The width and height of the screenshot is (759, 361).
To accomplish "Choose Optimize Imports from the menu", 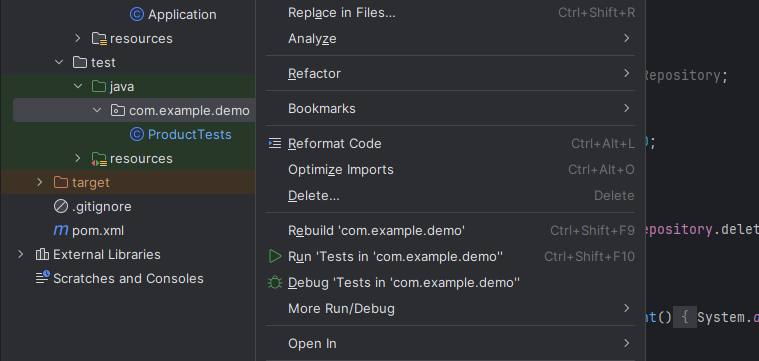I will [x=450, y=170].
